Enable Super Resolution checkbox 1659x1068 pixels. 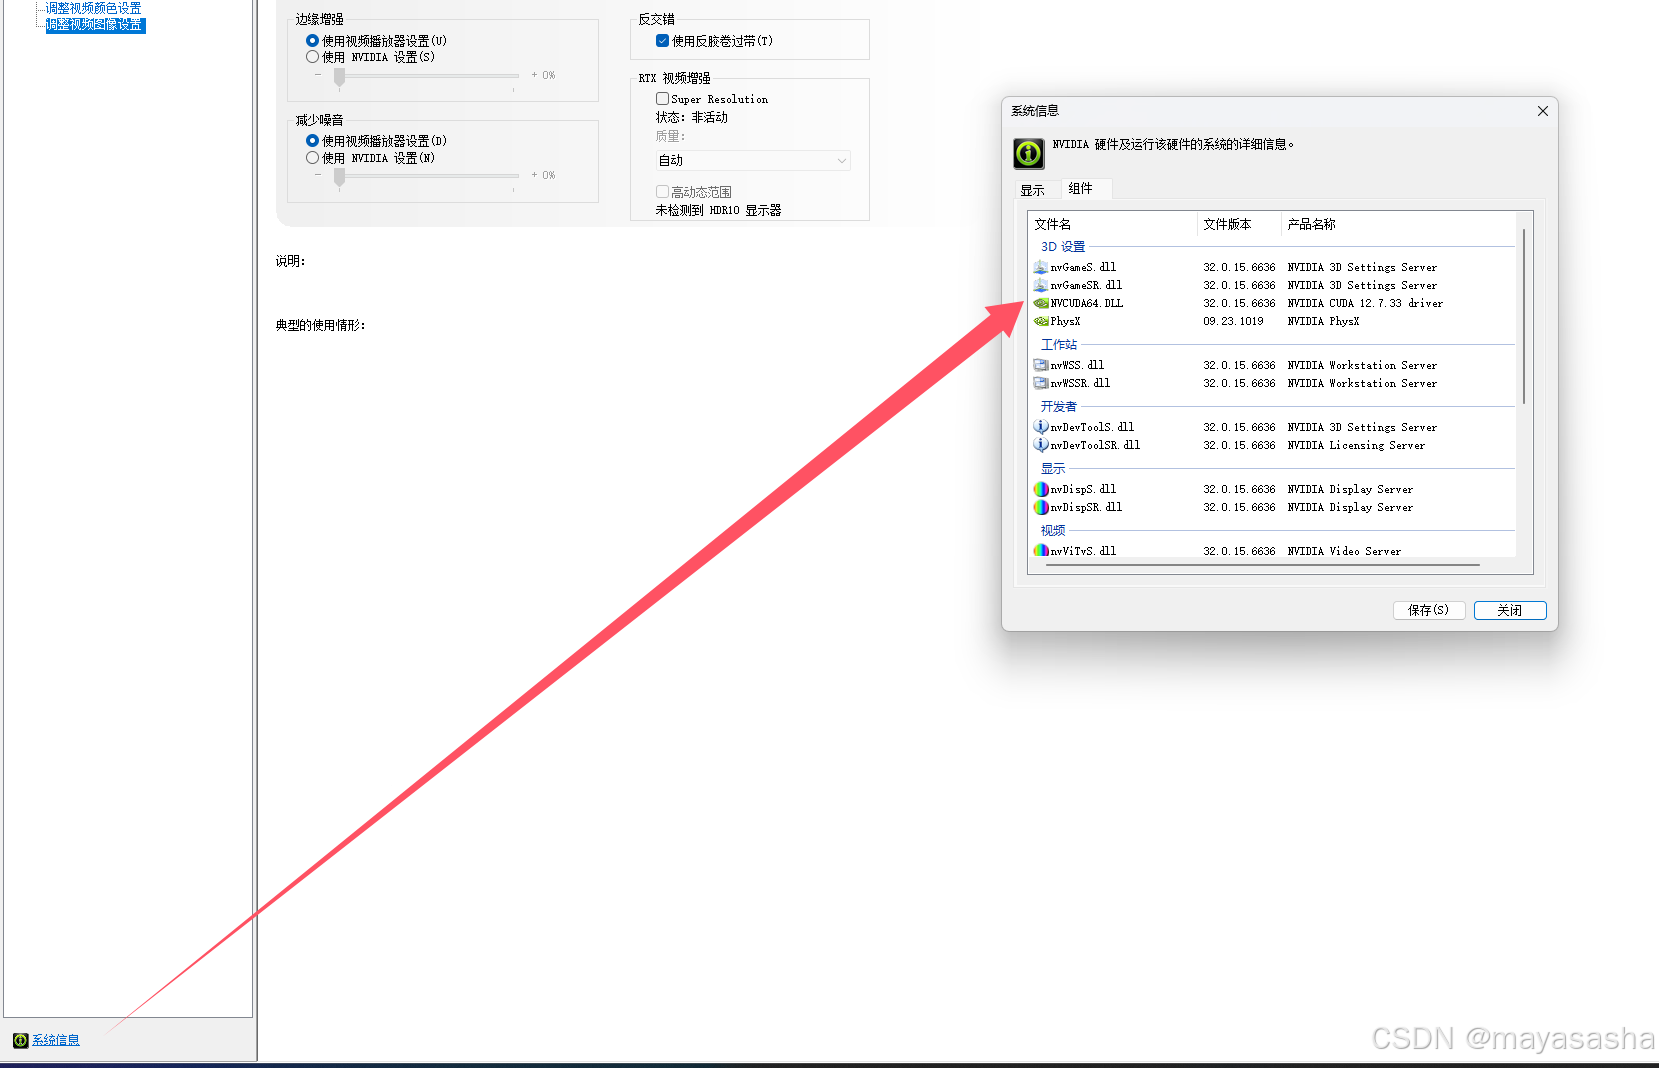pyautogui.click(x=662, y=99)
